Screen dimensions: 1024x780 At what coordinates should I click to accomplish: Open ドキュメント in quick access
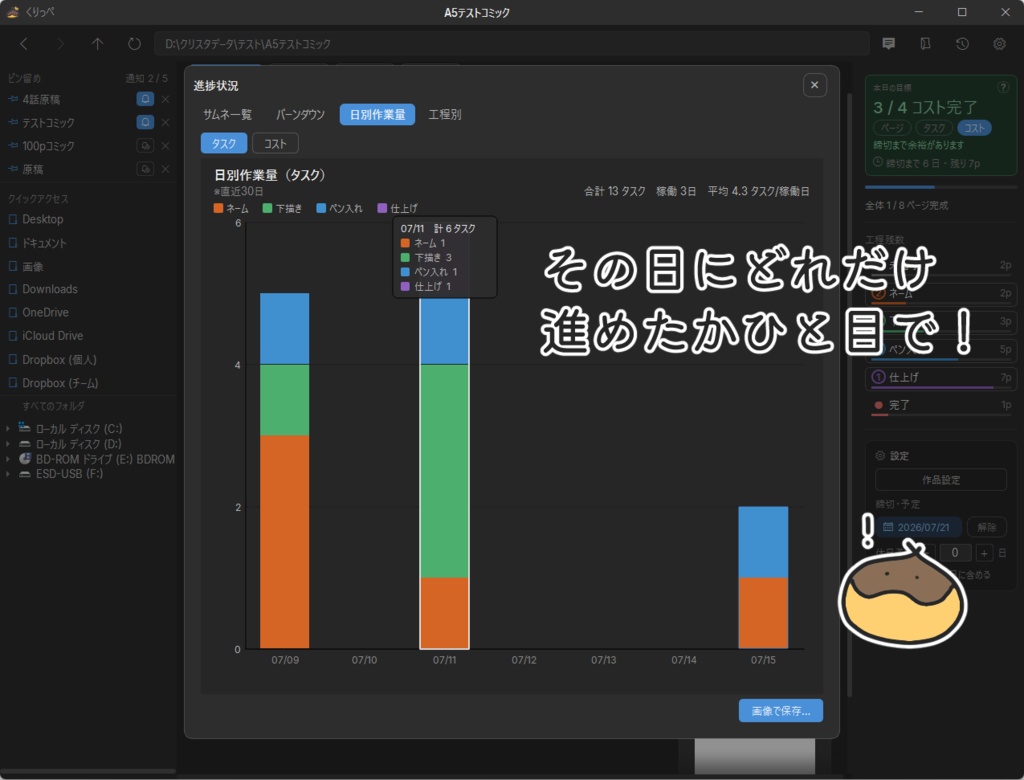coord(44,243)
